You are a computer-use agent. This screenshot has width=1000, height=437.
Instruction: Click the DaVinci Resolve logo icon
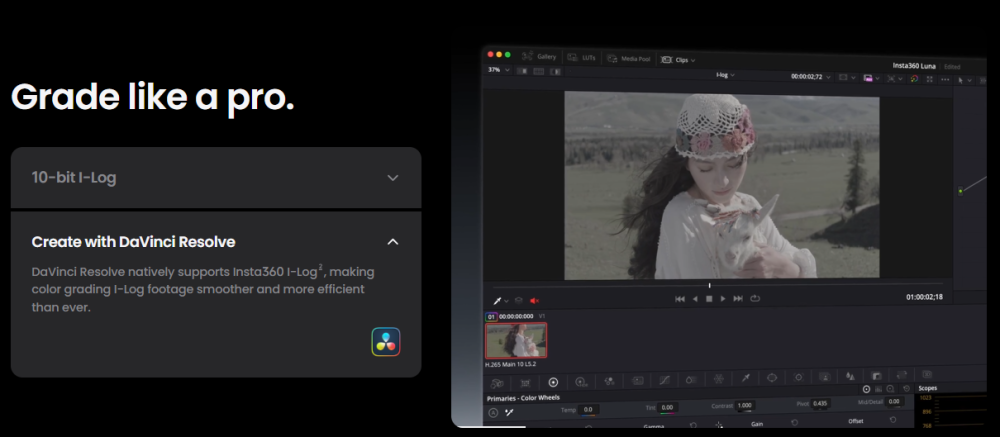(386, 341)
